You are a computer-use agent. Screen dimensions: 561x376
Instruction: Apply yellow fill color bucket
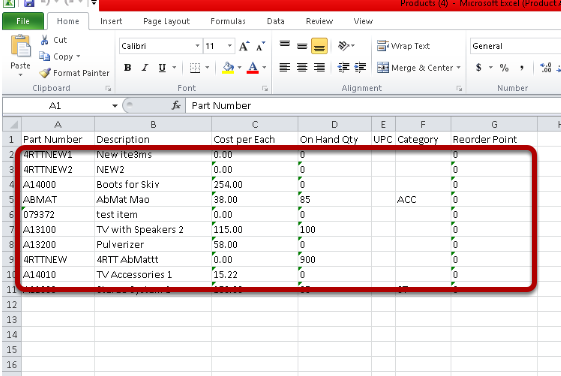pyautogui.click(x=228, y=68)
